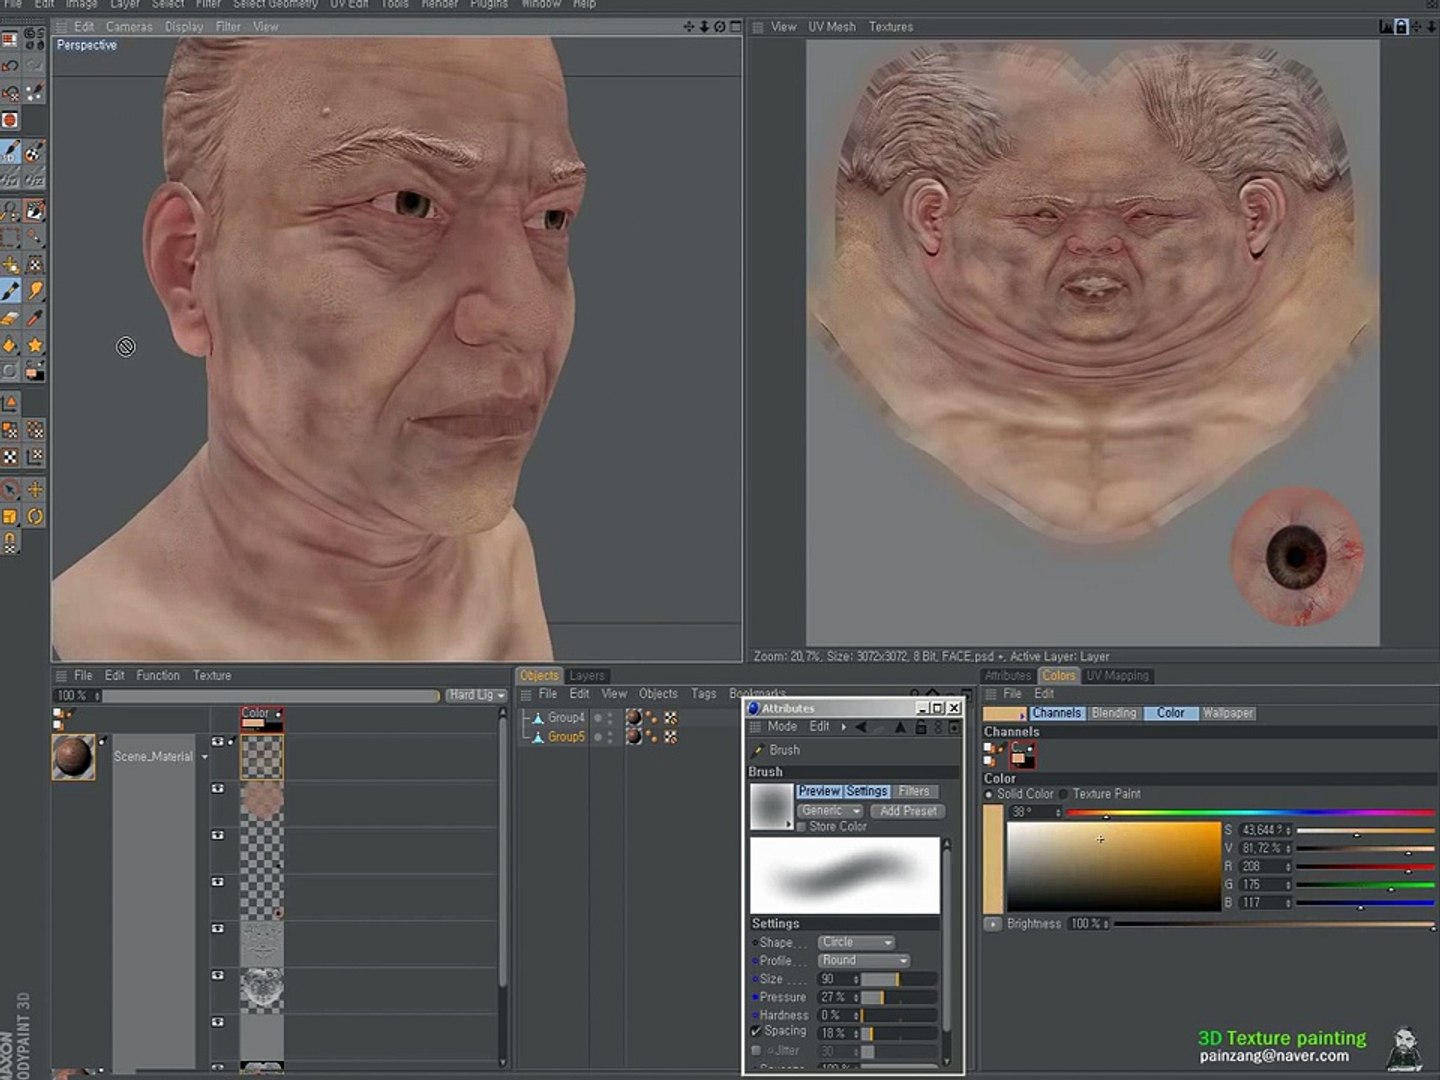Select the Eraser tool in toolbar
1440x1080 pixels.
[x=10, y=318]
